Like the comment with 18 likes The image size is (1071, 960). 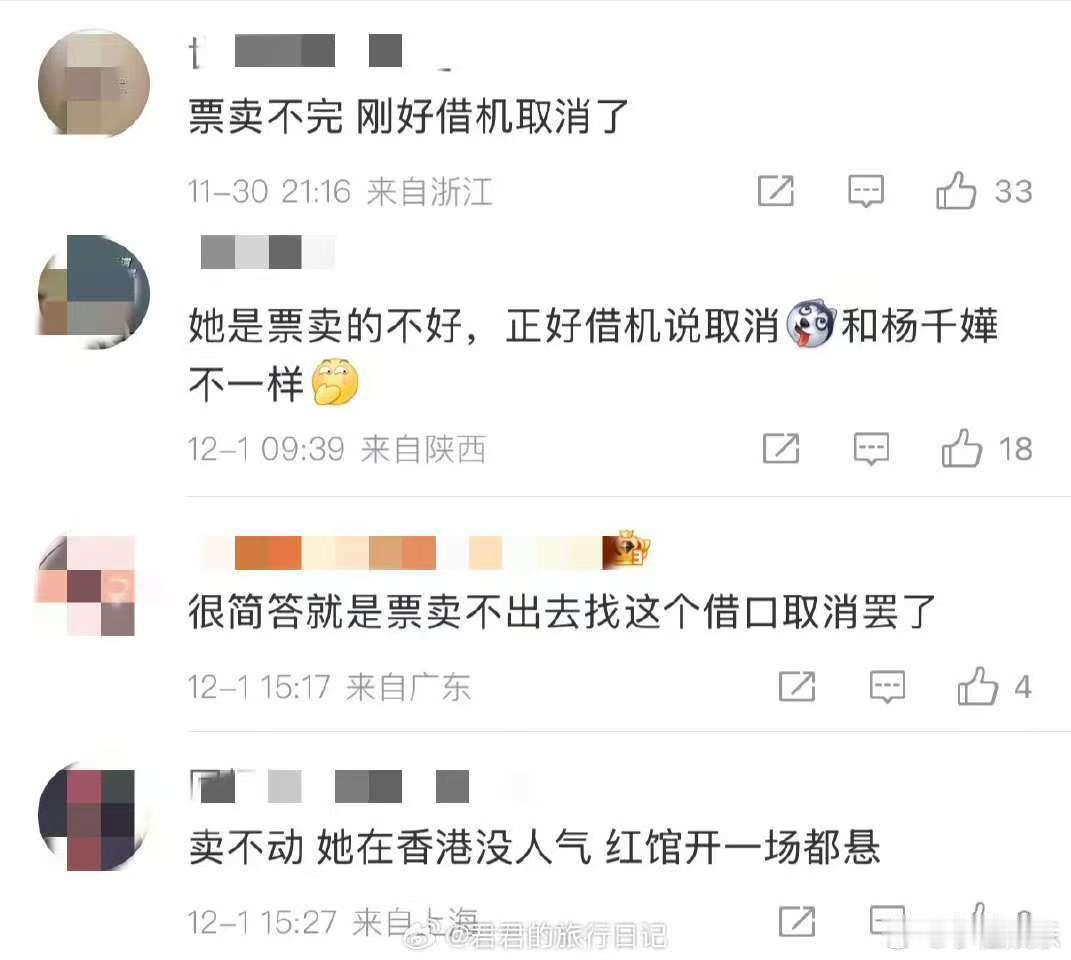pyautogui.click(x=962, y=448)
